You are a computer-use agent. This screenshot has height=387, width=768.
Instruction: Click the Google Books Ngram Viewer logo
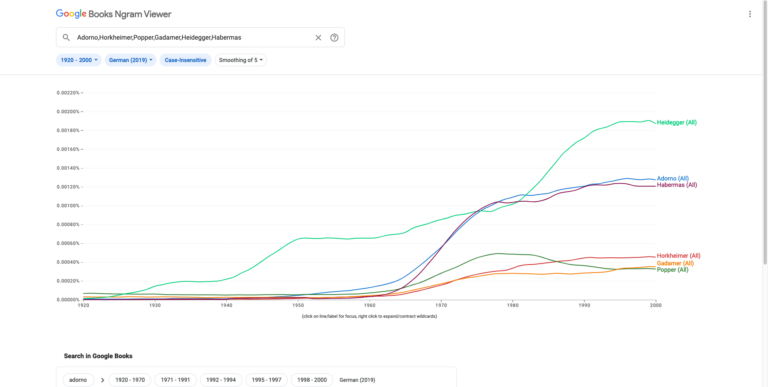pyautogui.click(x=114, y=14)
